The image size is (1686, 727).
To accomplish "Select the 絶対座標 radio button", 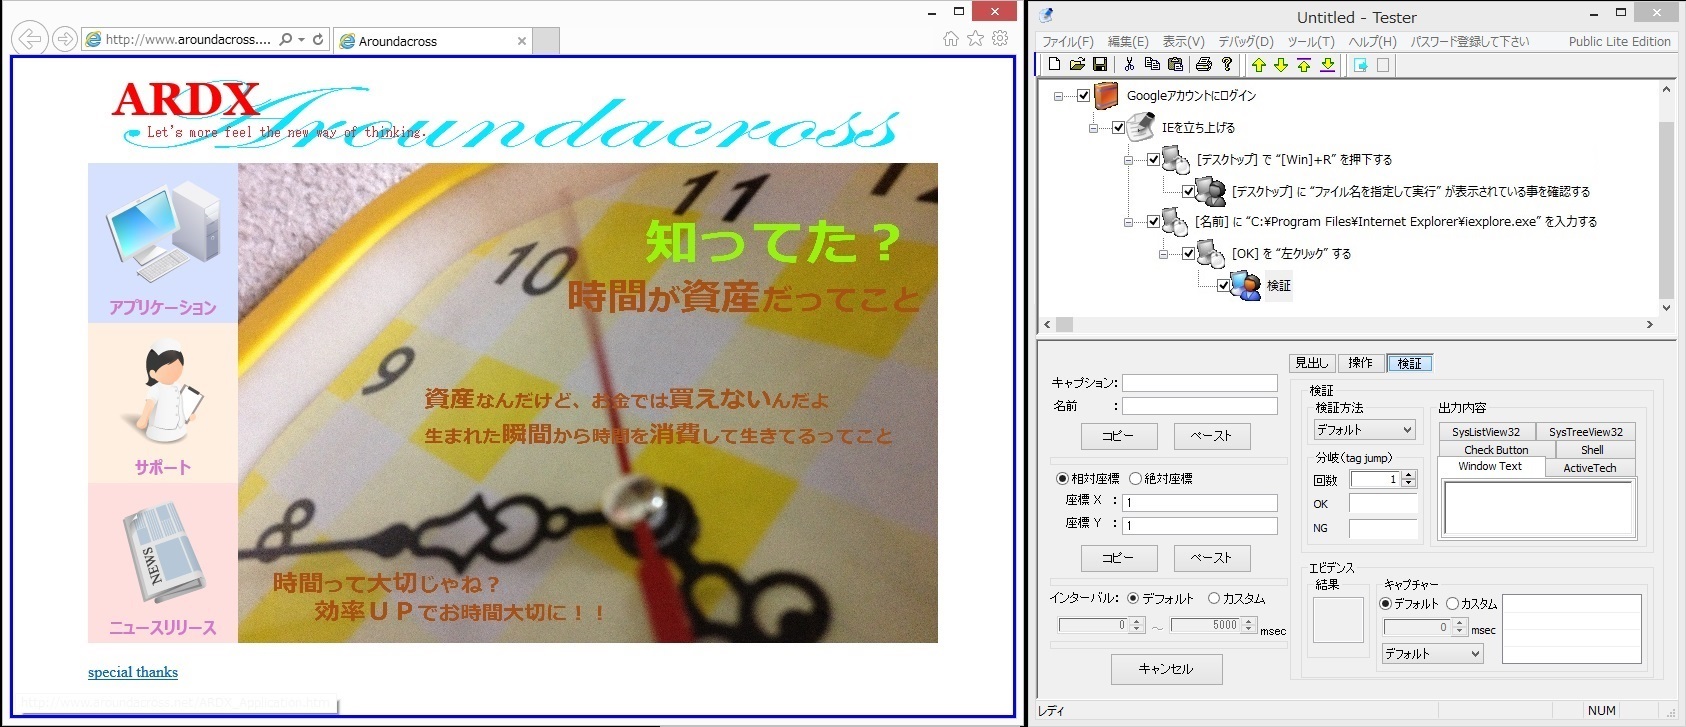I will pos(1135,479).
